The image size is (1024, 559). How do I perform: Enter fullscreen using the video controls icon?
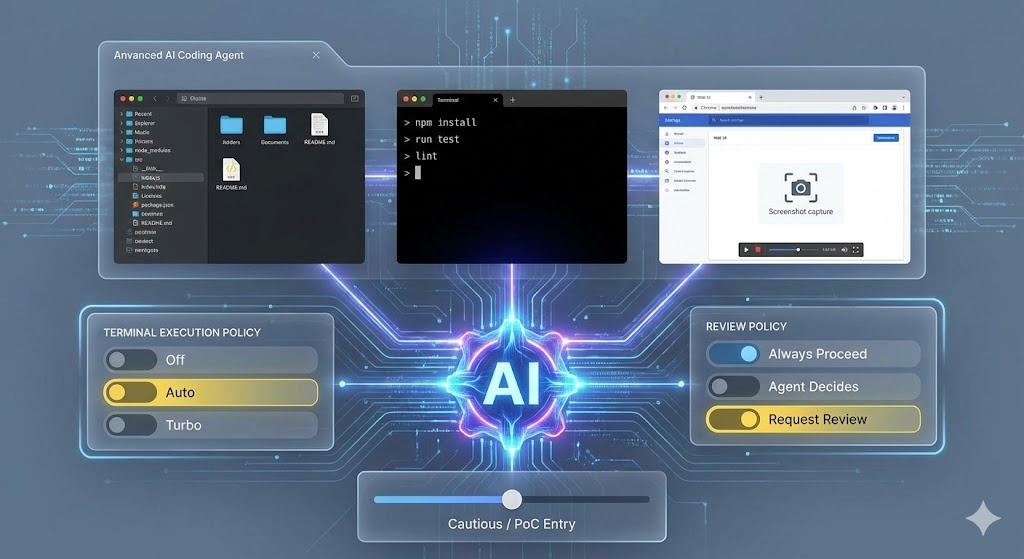pos(855,249)
